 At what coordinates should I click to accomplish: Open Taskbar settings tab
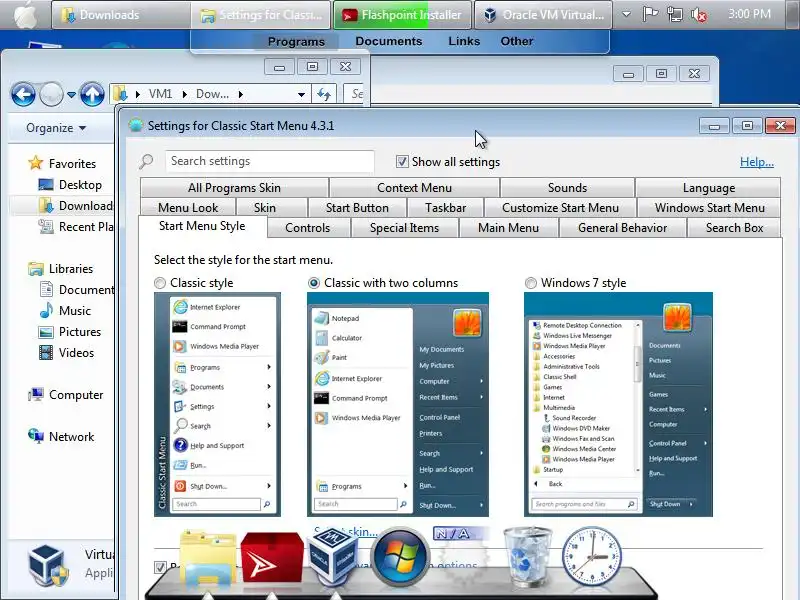[x=445, y=208]
